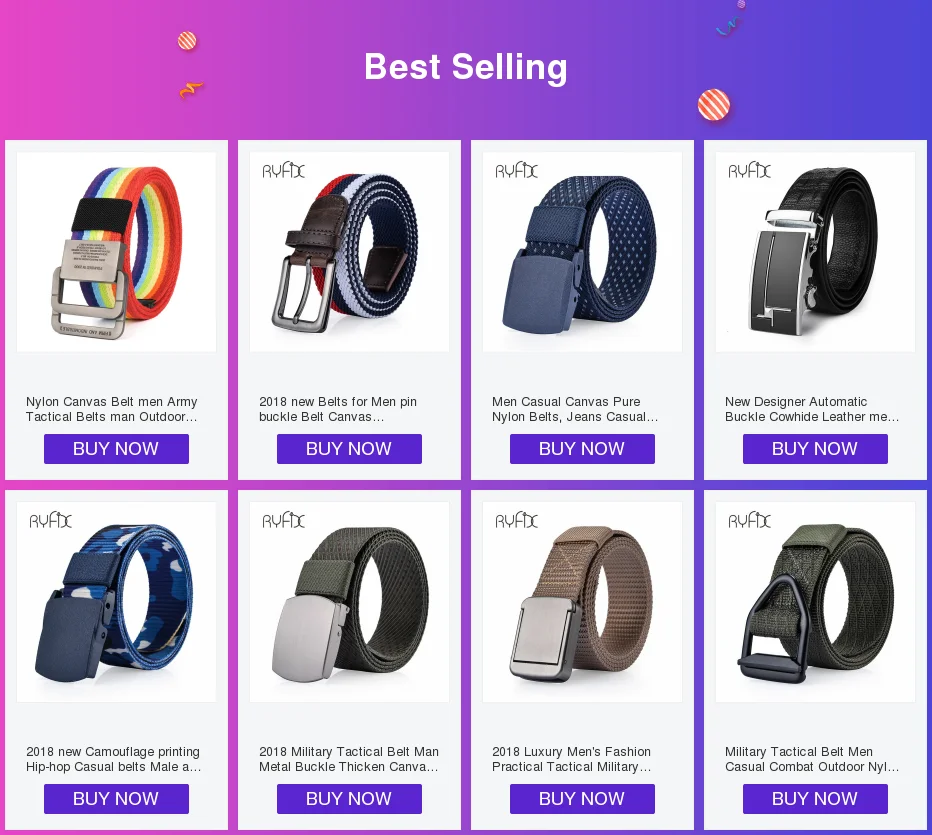Click BUY NOW under 2018 Military Tactical Belt Man
Image resolution: width=932 pixels, height=835 pixels.
pyautogui.click(x=350, y=799)
